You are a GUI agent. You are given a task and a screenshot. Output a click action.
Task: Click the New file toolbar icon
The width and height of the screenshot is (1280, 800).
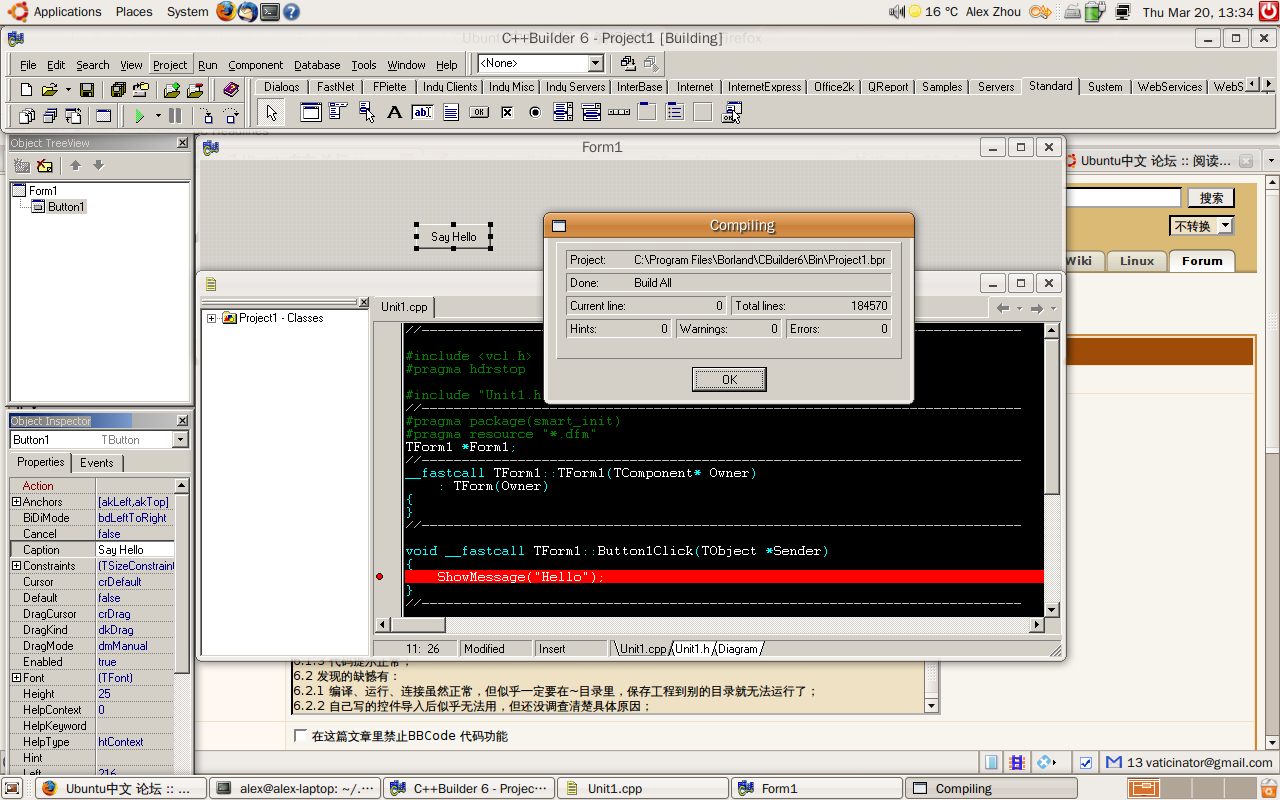pyautogui.click(x=27, y=90)
